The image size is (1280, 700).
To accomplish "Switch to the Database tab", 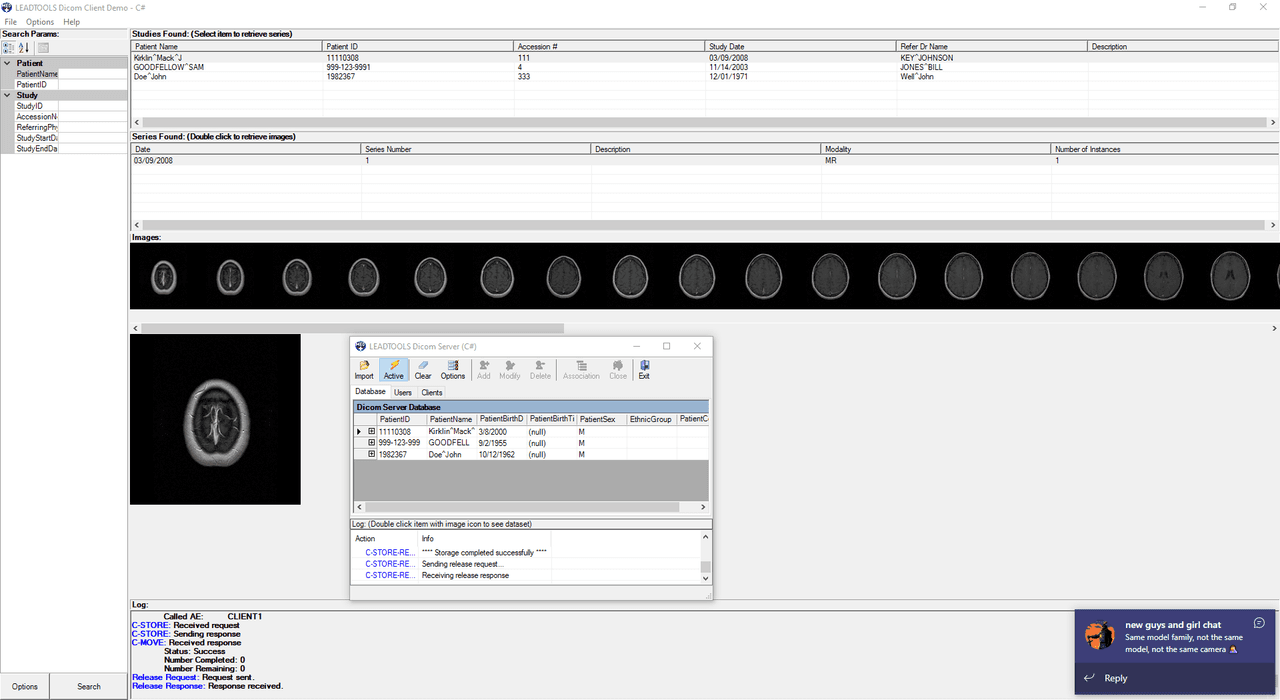I will (370, 392).
